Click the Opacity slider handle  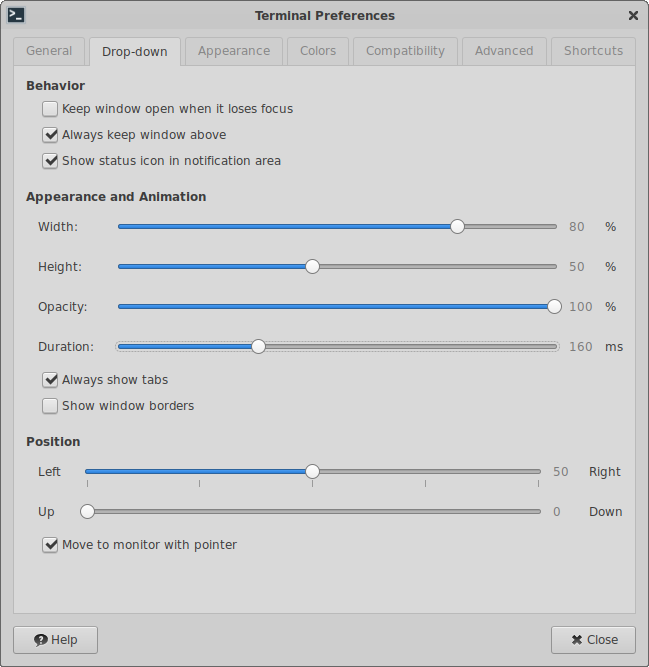point(554,307)
